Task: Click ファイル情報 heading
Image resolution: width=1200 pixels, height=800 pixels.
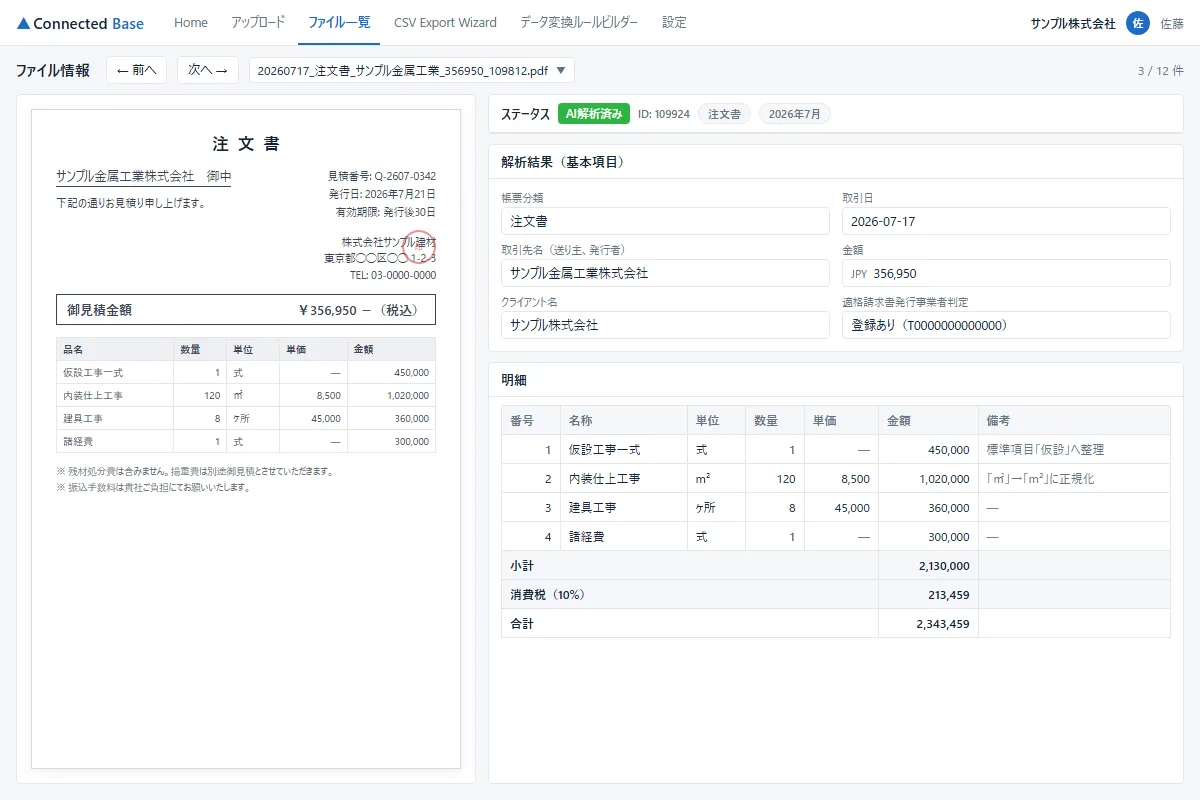Action: click(53, 71)
